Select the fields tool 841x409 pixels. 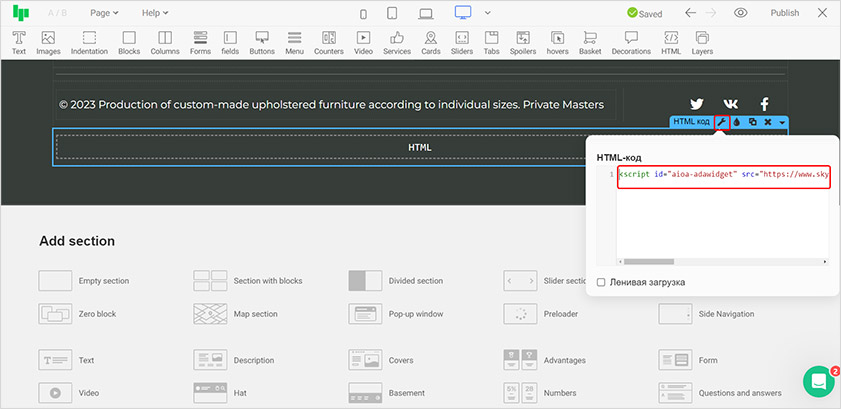[x=230, y=43]
